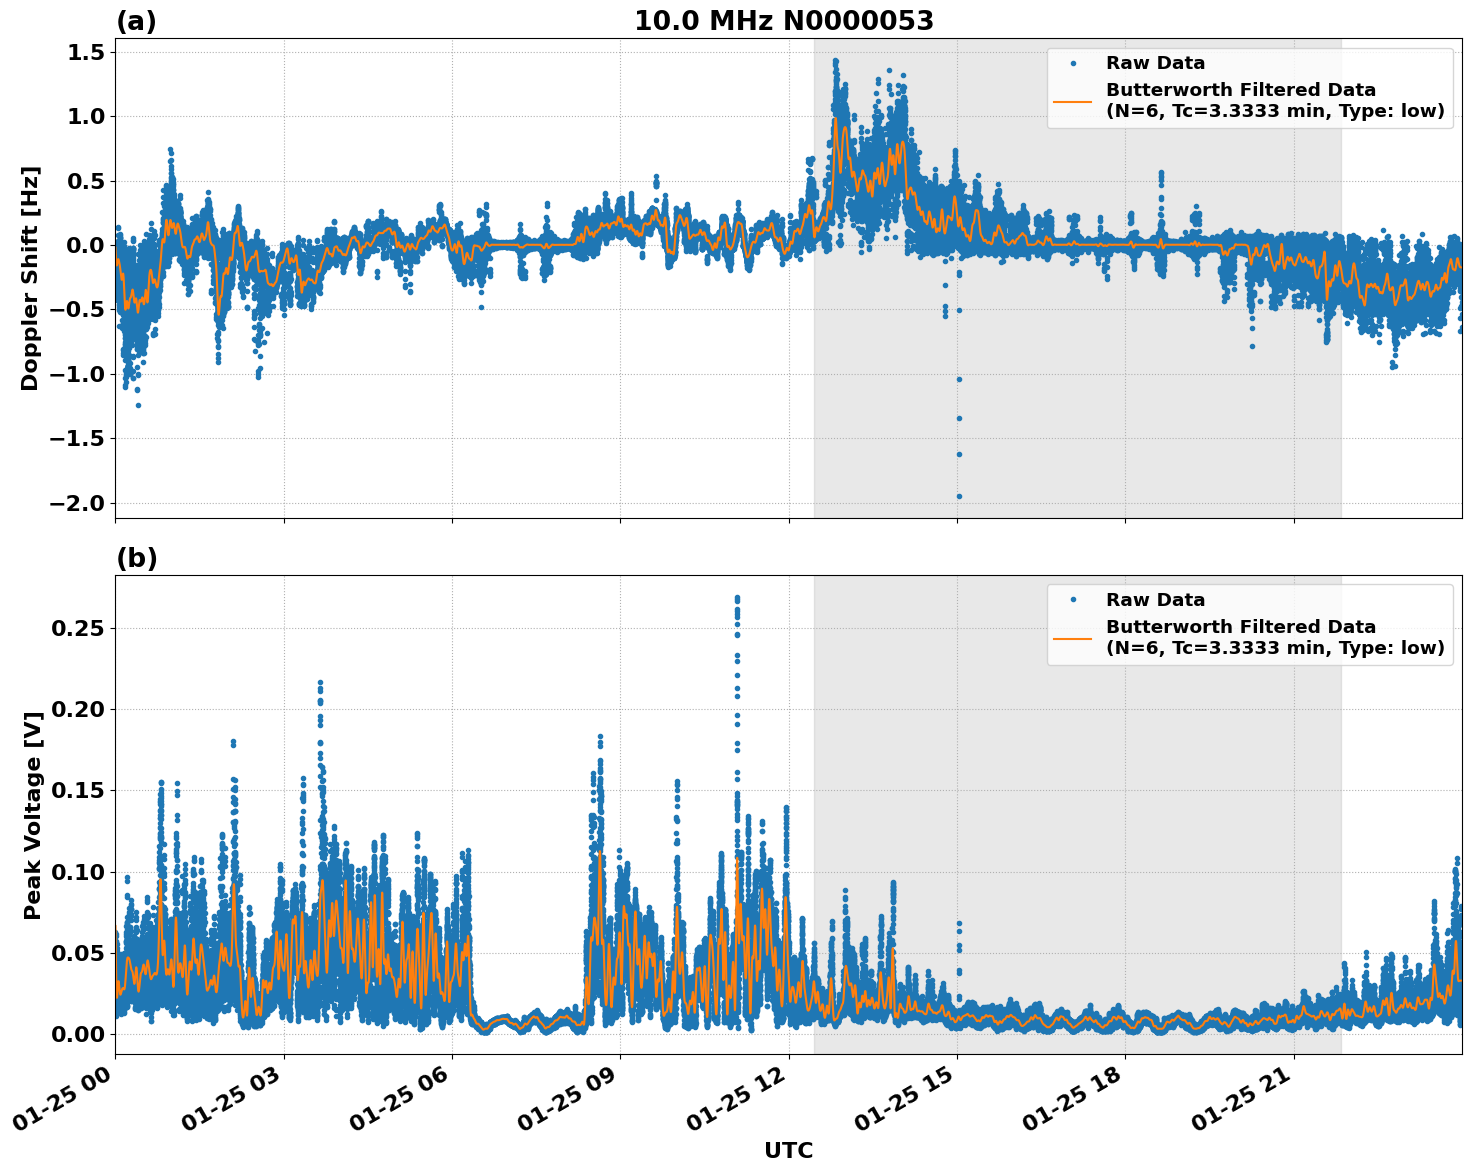
Task: Click the '0.0' tick label on the Doppler Shift axis
Action: [86, 245]
